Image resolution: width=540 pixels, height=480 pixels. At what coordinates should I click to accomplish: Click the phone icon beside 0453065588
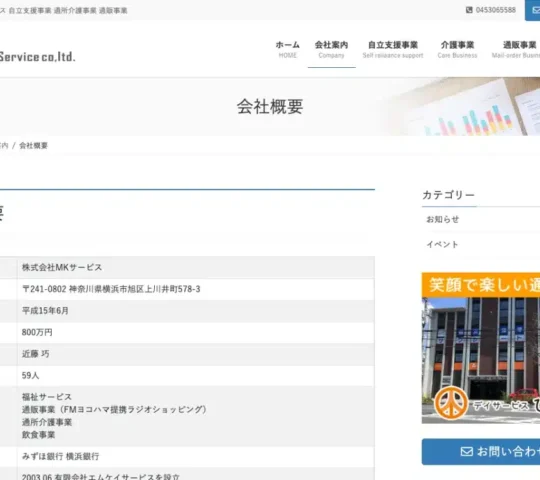tap(469, 10)
